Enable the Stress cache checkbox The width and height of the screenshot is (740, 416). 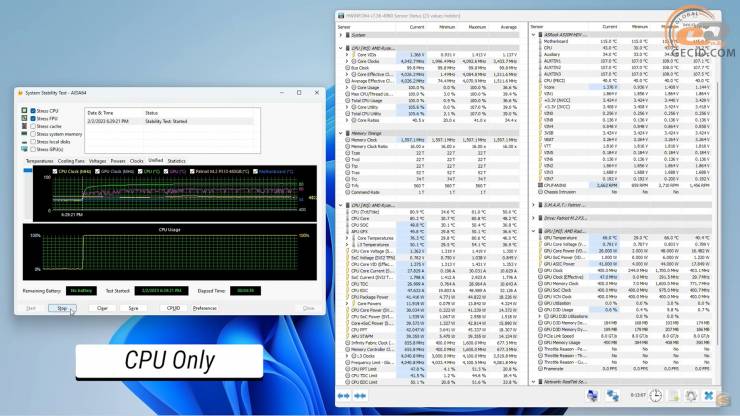click(33, 126)
